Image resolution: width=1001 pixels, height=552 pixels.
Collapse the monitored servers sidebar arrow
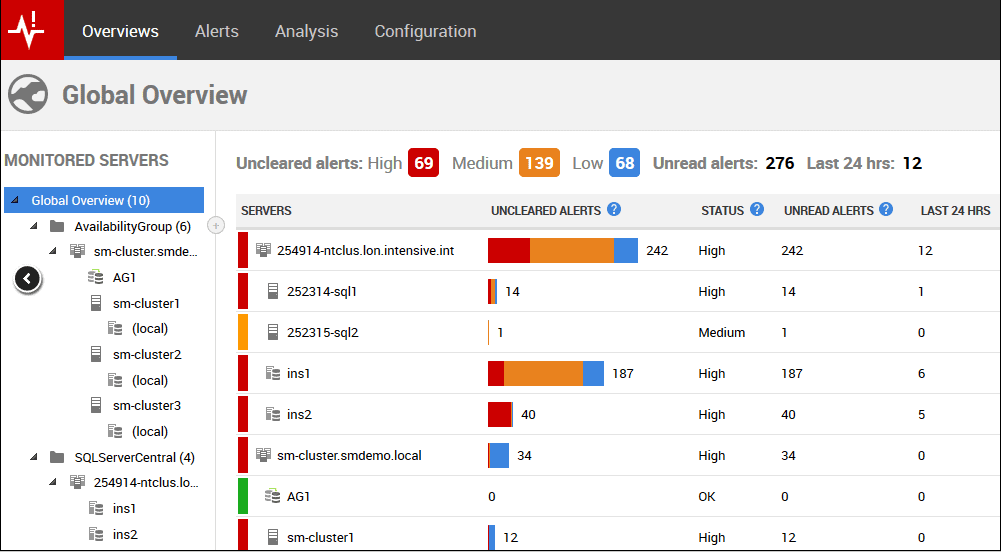(28, 279)
